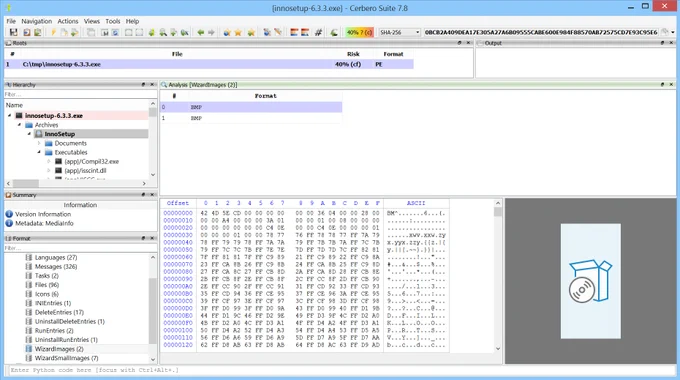Select UninstallDeleteEntries (1) in Format list

[x=69, y=321]
